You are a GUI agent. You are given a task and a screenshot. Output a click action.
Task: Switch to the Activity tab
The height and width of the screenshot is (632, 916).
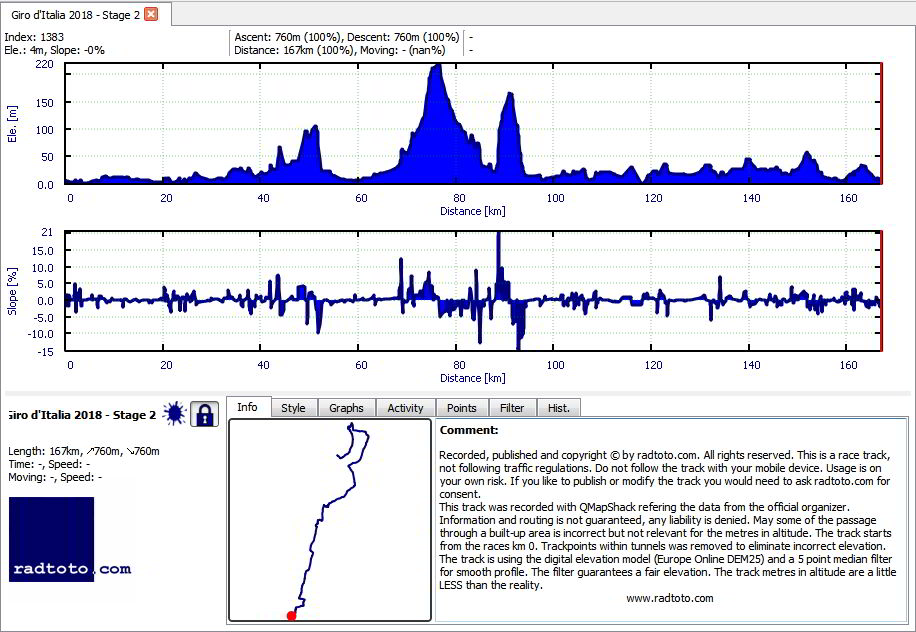[405, 408]
